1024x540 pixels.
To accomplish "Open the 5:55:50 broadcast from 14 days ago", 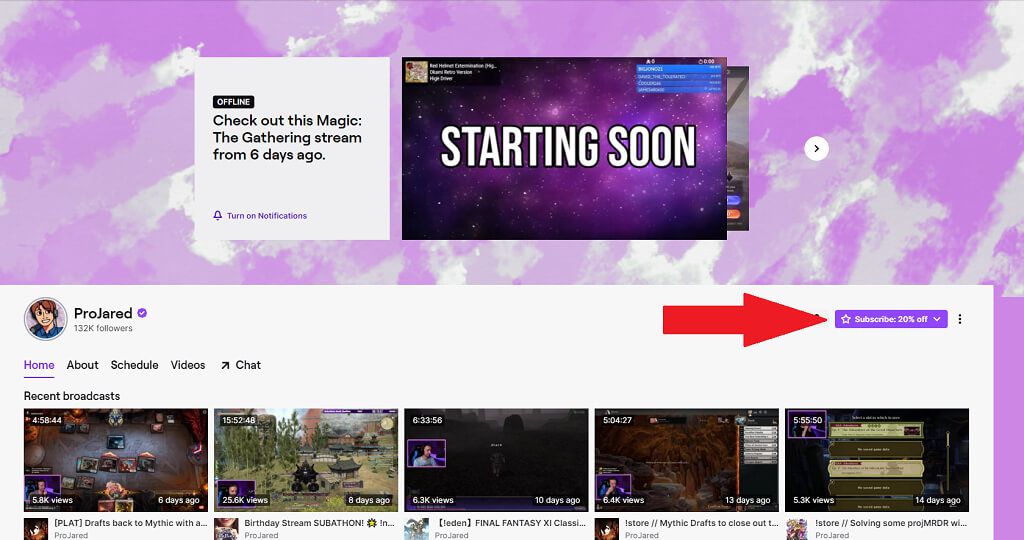I will 877,460.
